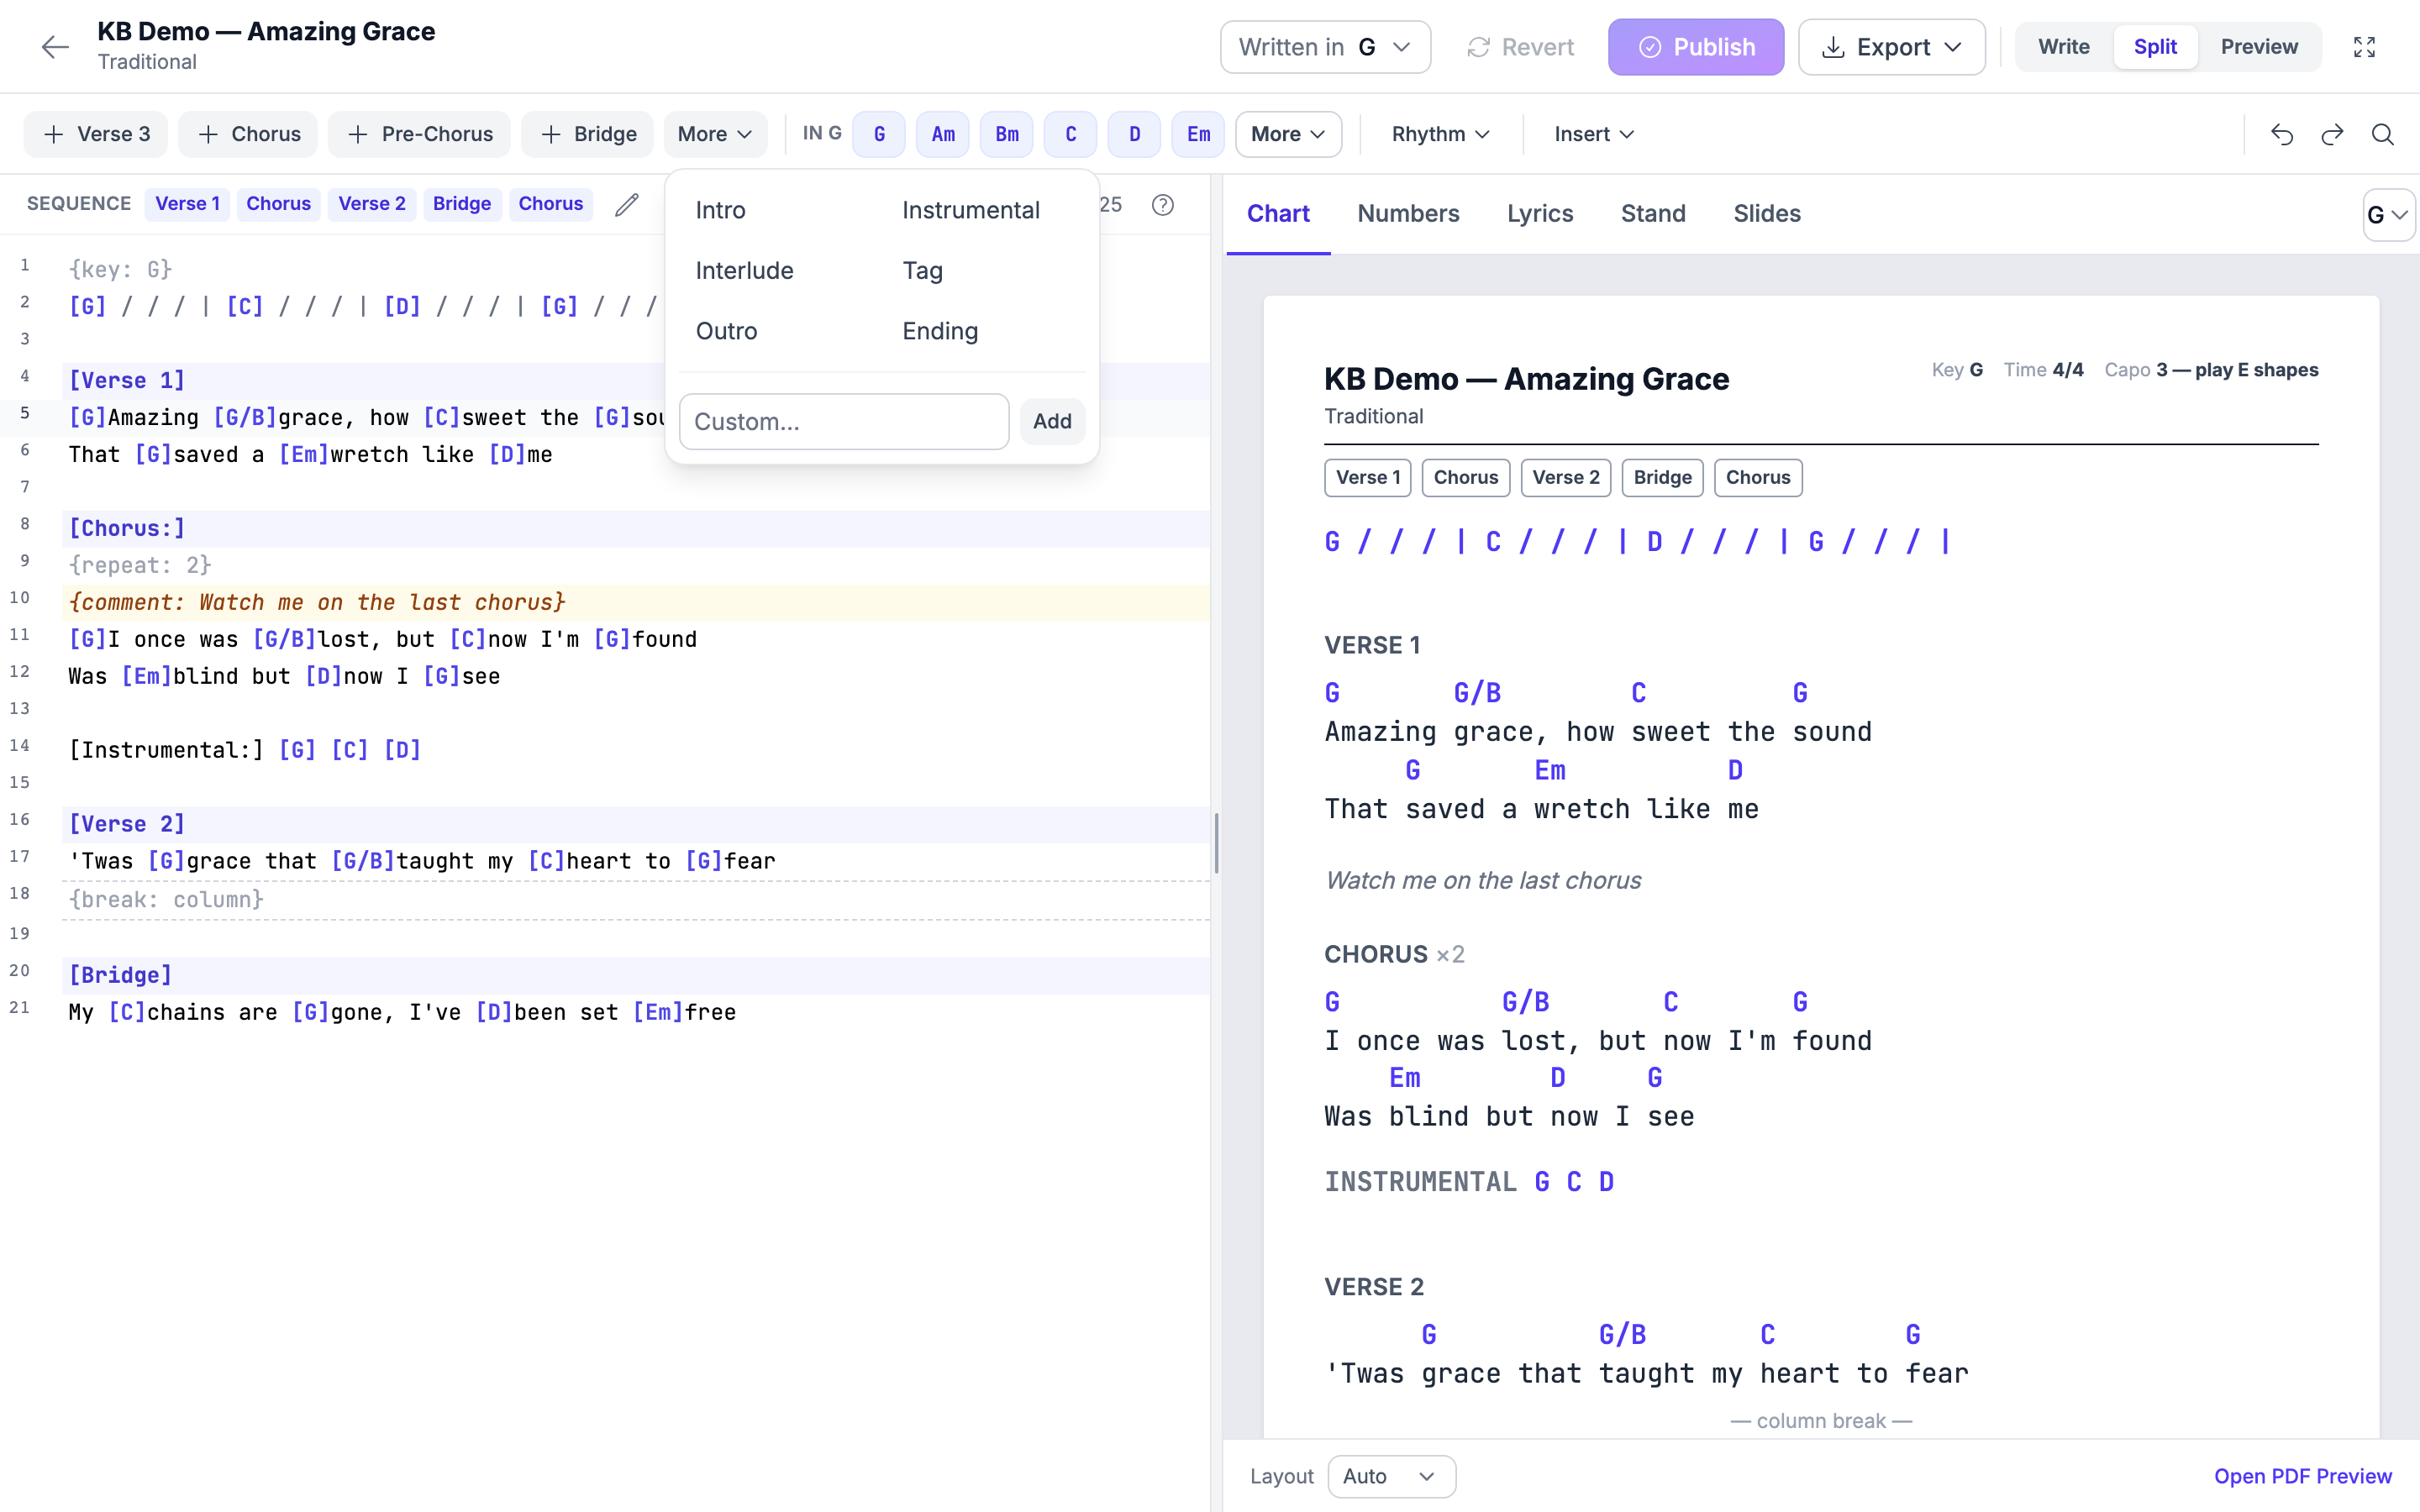Switch to the Stand tab
Image resolution: width=2420 pixels, height=1512 pixels.
1653,213
